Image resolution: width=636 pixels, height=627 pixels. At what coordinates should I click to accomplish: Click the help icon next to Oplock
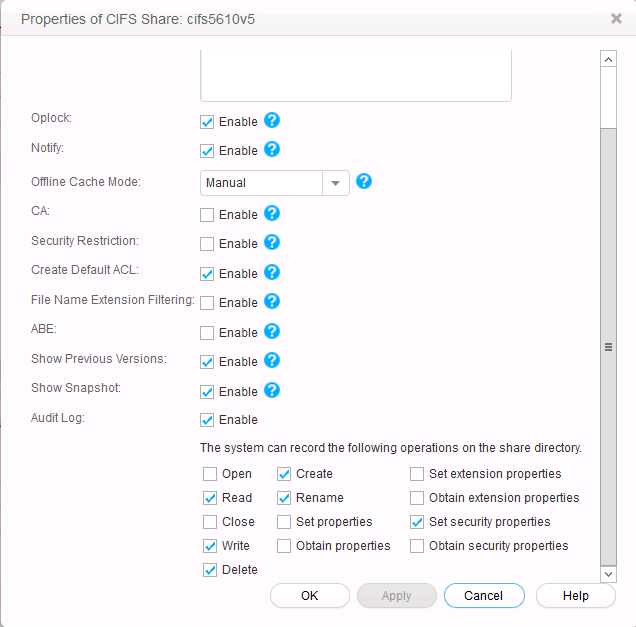(272, 121)
